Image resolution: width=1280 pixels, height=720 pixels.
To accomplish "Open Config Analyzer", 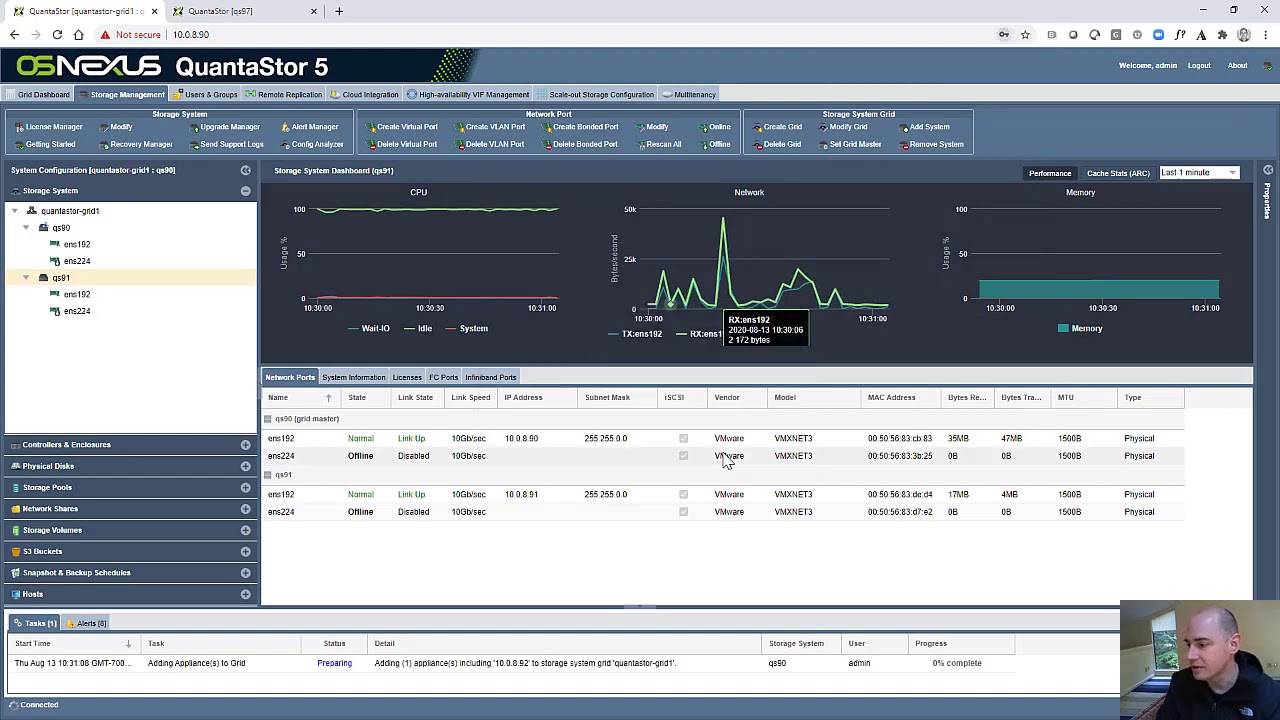I will [x=312, y=144].
